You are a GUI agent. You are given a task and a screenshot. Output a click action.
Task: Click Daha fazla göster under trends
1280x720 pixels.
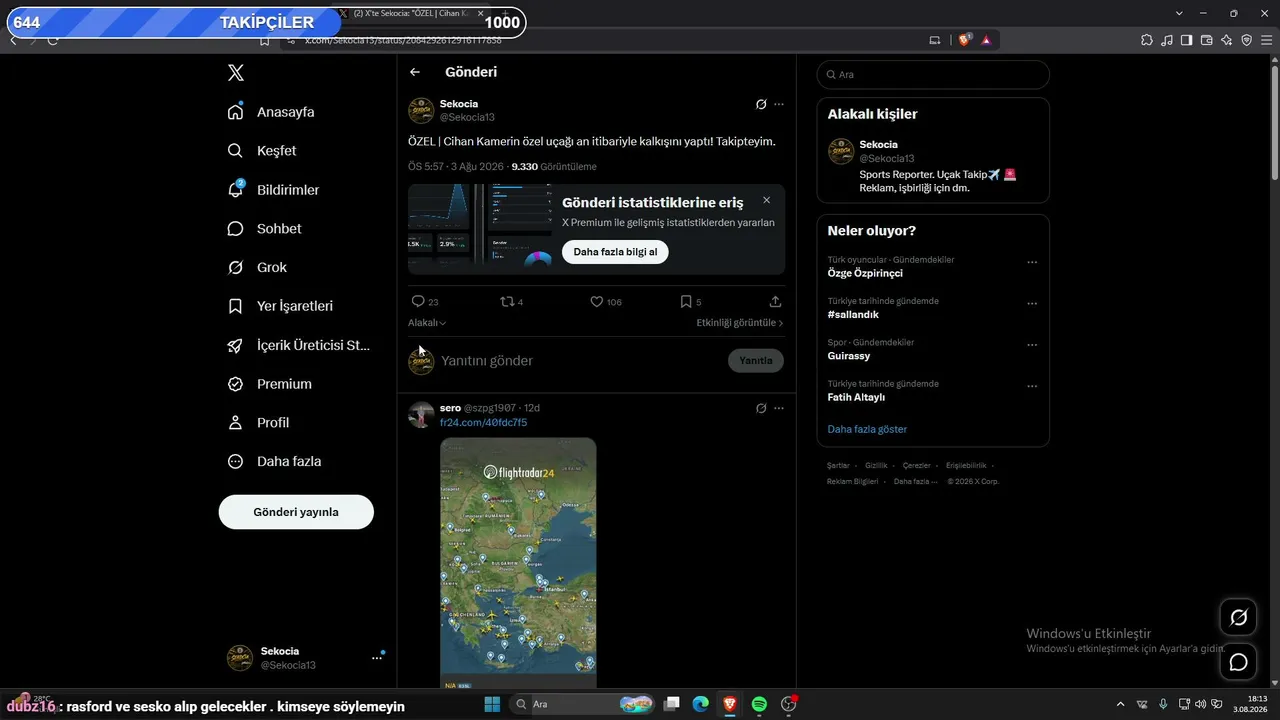click(x=867, y=429)
